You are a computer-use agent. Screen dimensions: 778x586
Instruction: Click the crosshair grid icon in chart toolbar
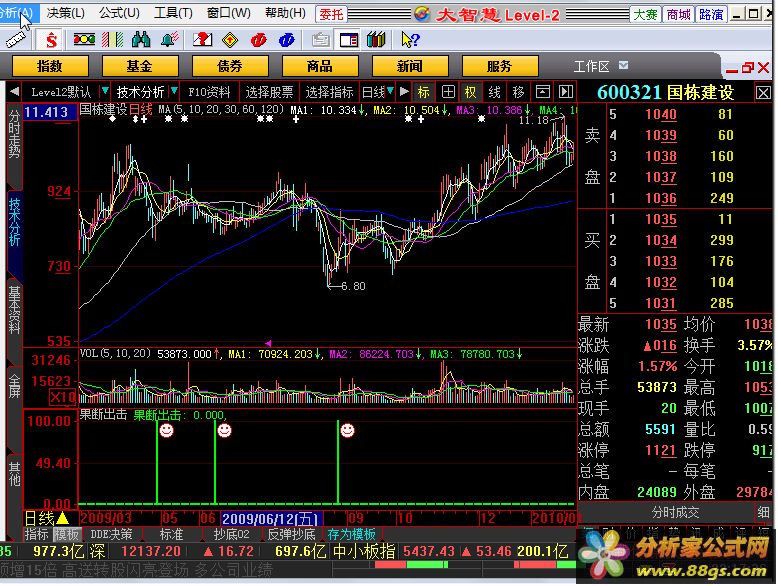pos(448,92)
